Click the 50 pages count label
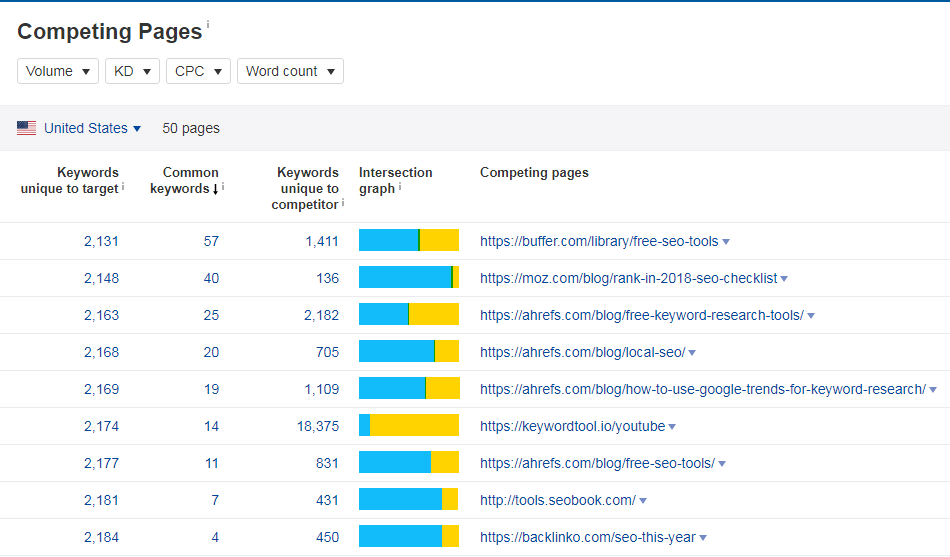 pos(191,128)
